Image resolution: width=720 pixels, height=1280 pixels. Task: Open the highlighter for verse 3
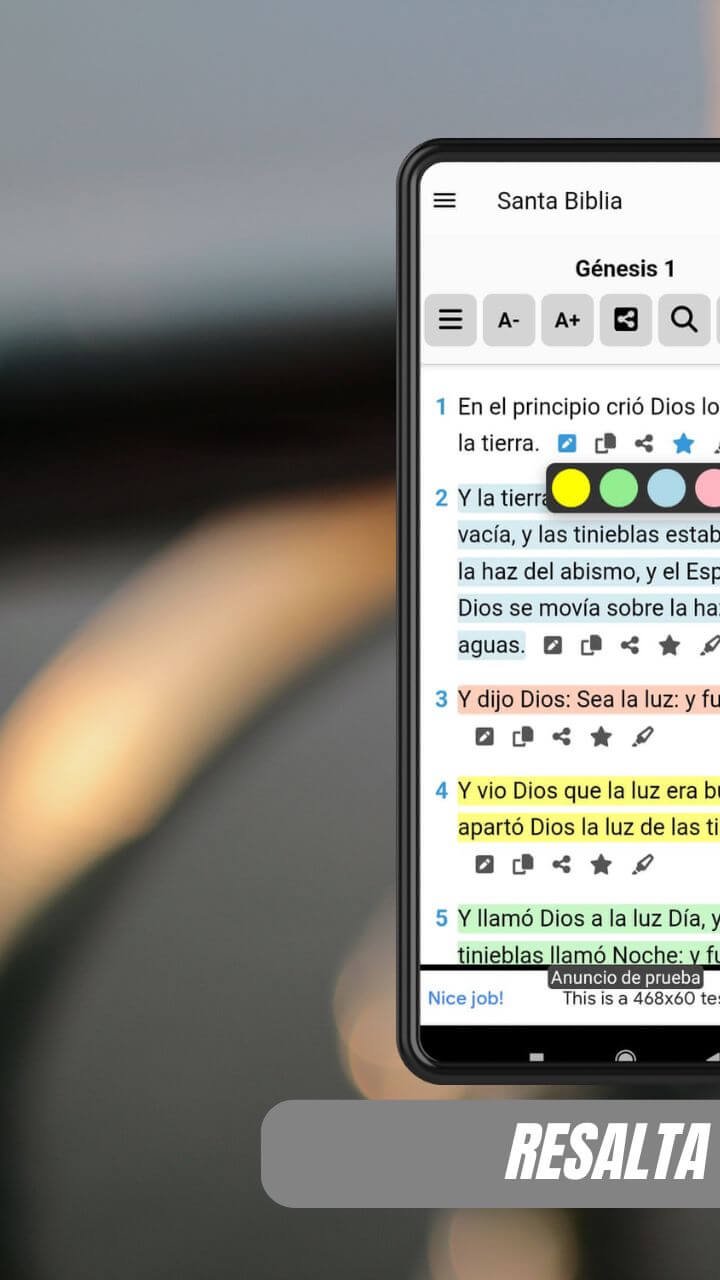(x=642, y=737)
